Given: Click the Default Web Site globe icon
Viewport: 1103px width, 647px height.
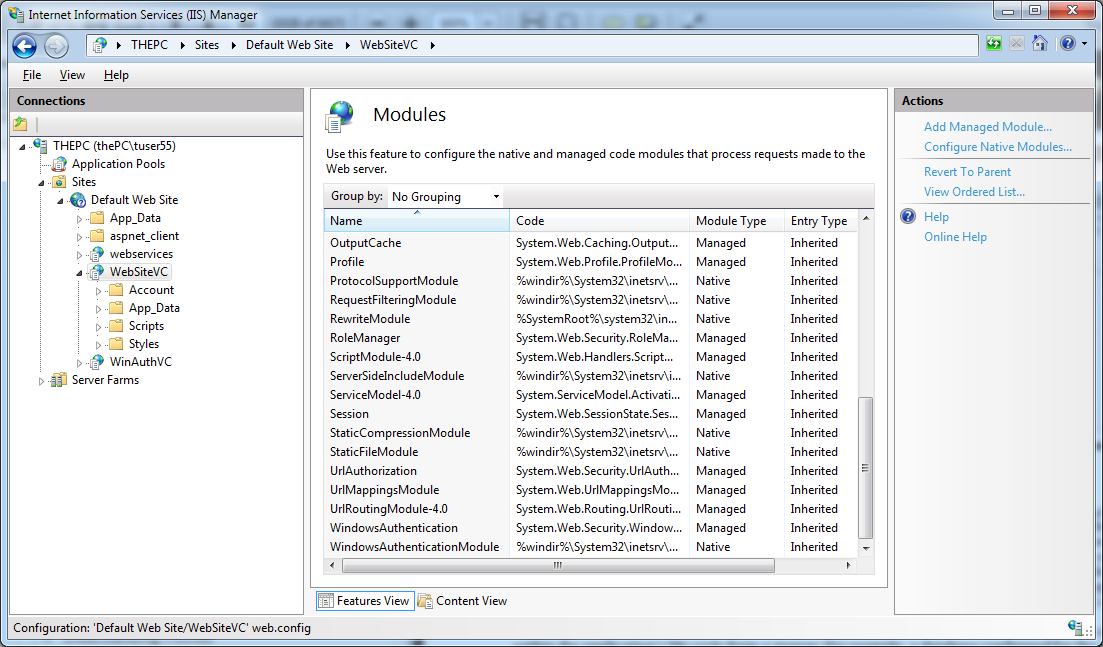Looking at the screenshot, I should (x=78, y=200).
